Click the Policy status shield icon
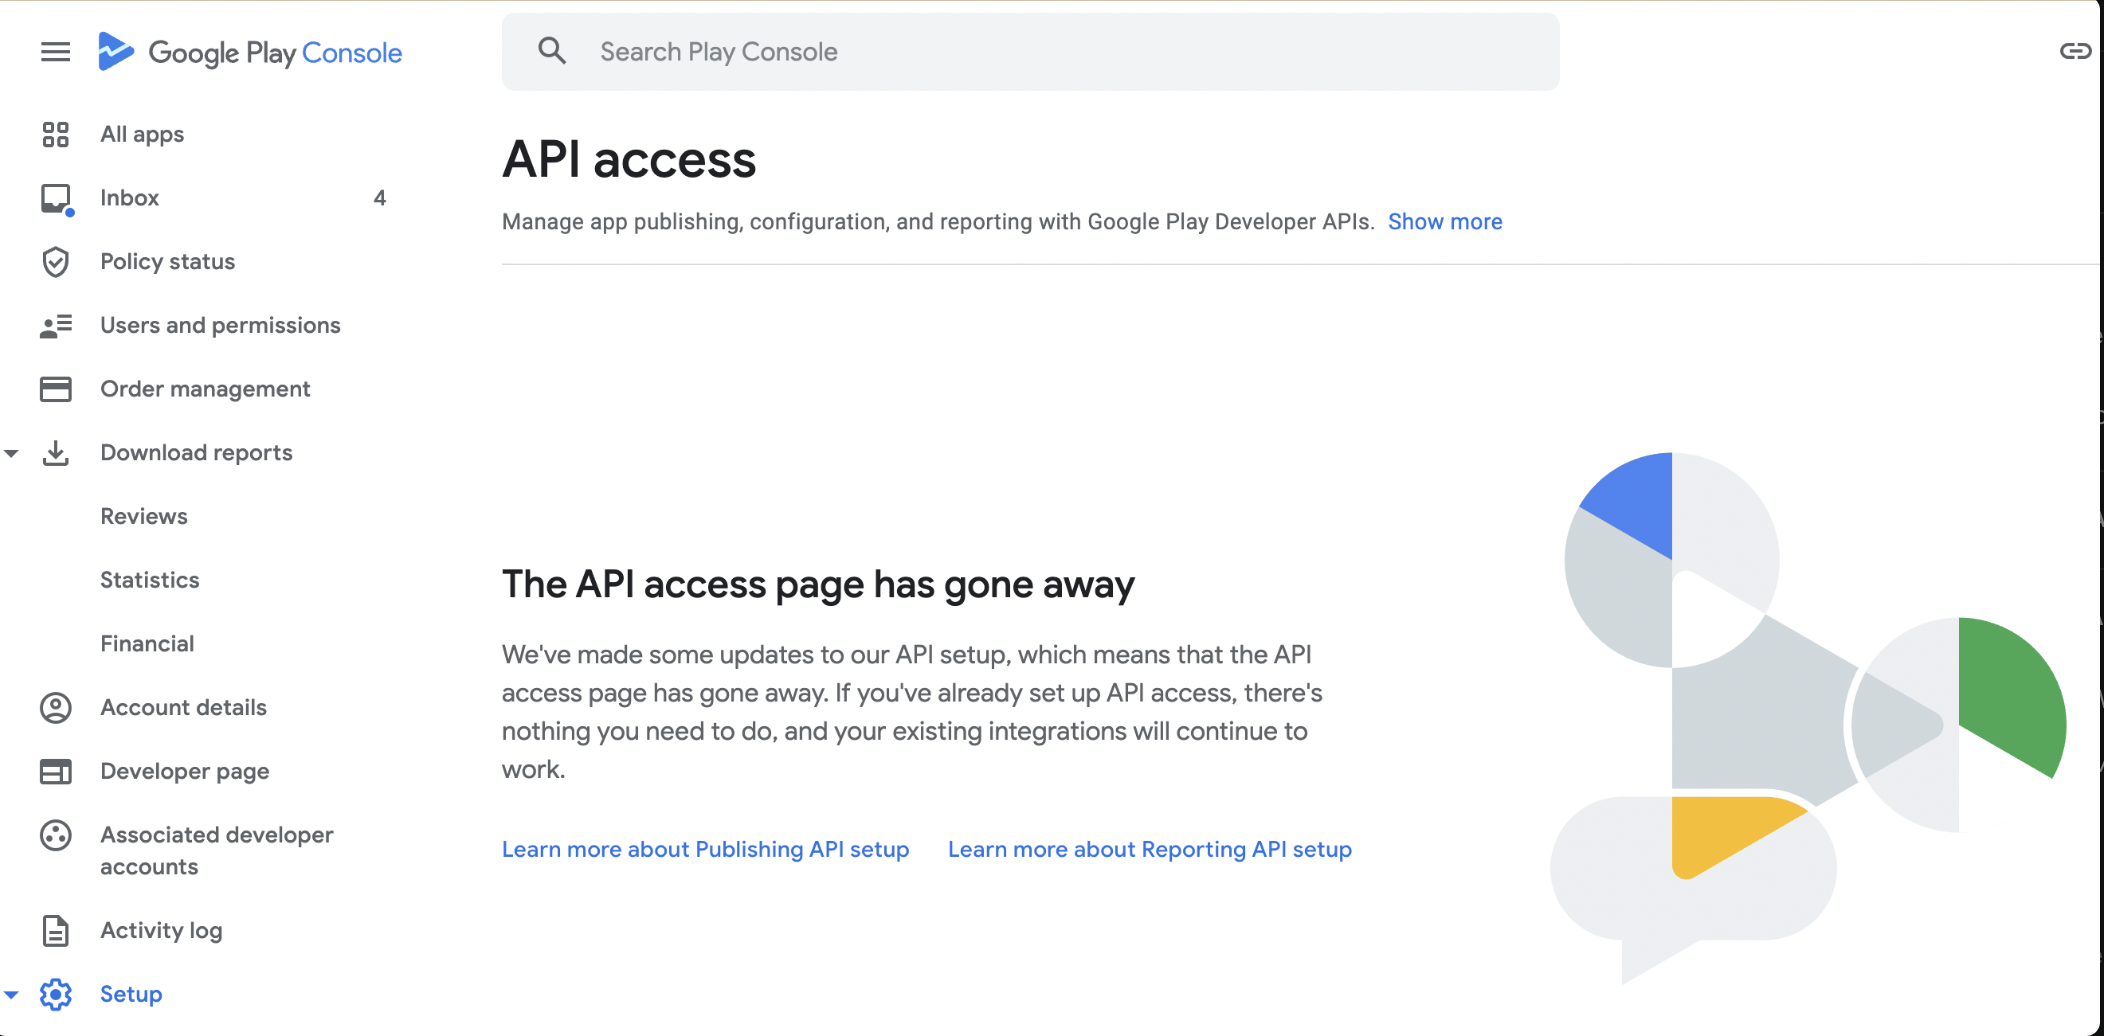Image resolution: width=2104 pixels, height=1036 pixels. click(56, 261)
